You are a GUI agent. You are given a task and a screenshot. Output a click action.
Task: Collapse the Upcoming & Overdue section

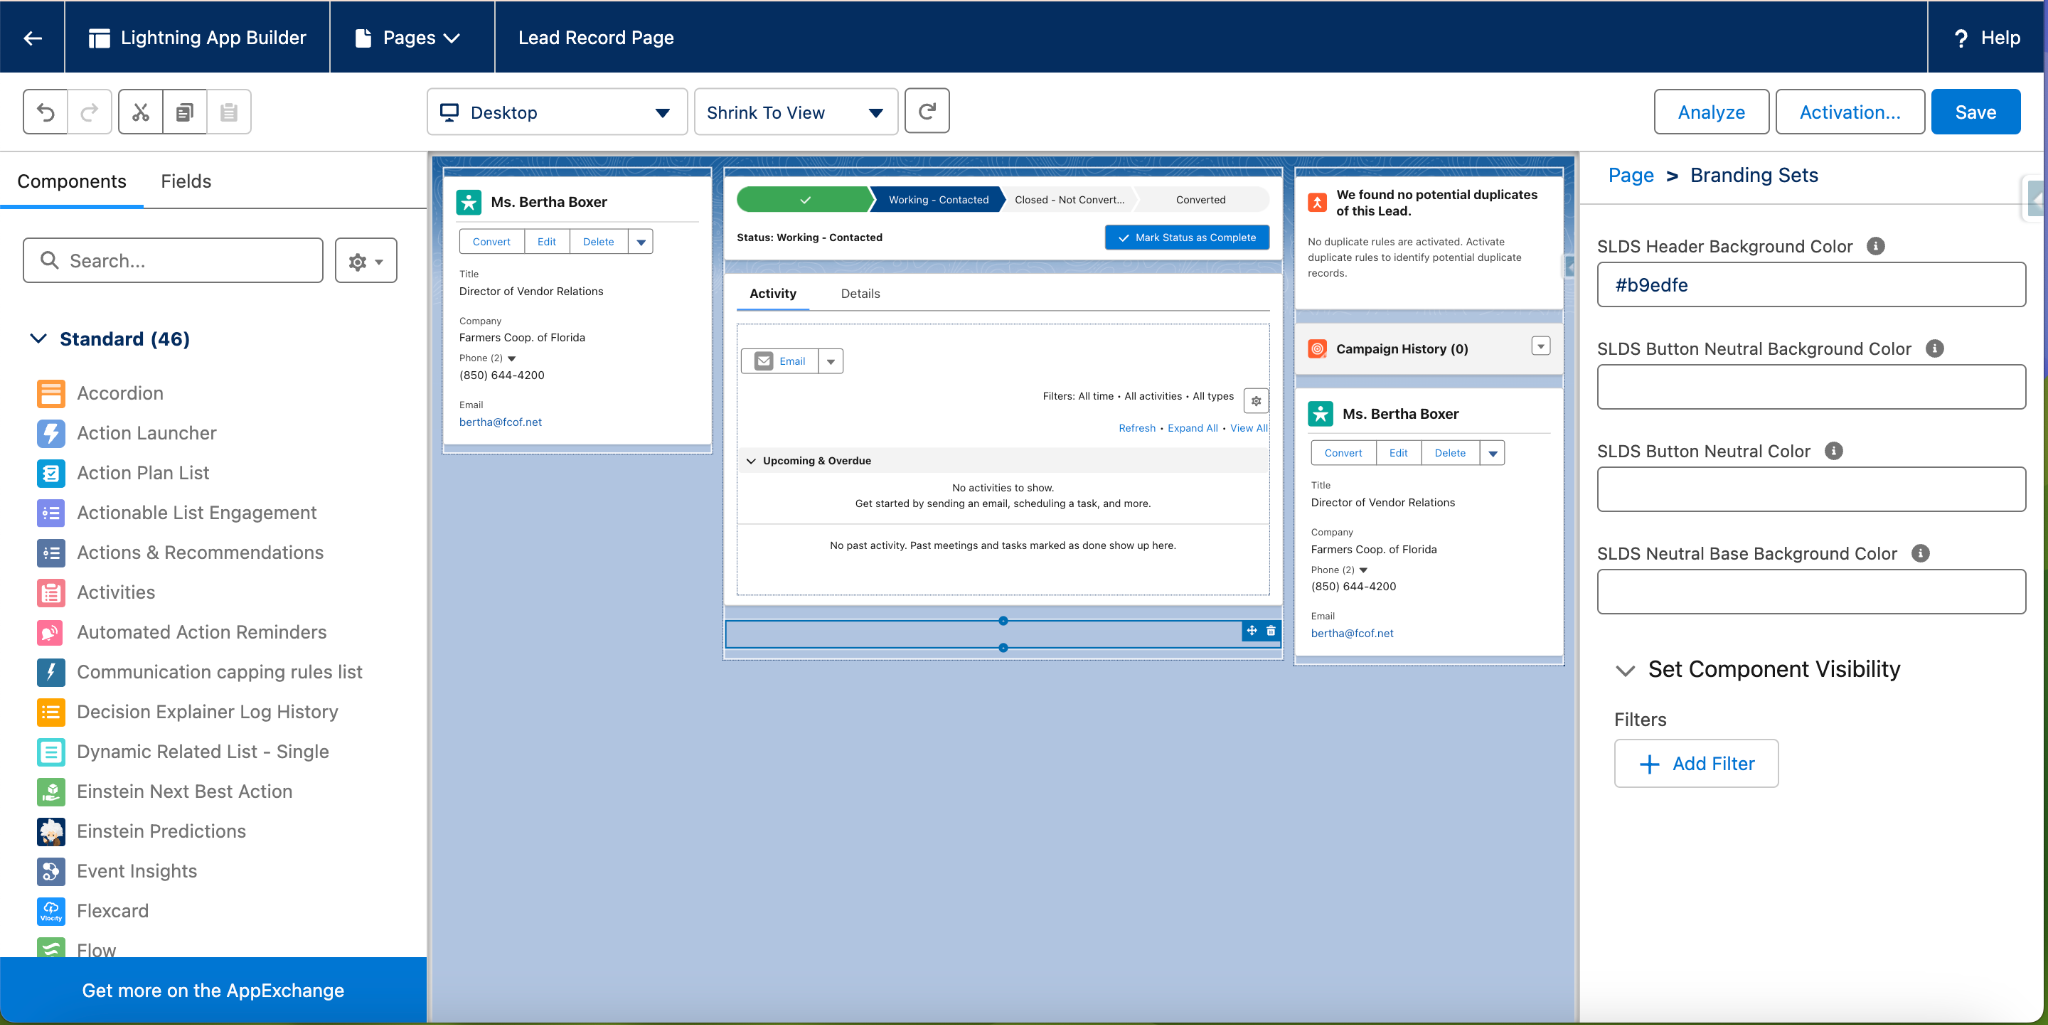click(751, 461)
